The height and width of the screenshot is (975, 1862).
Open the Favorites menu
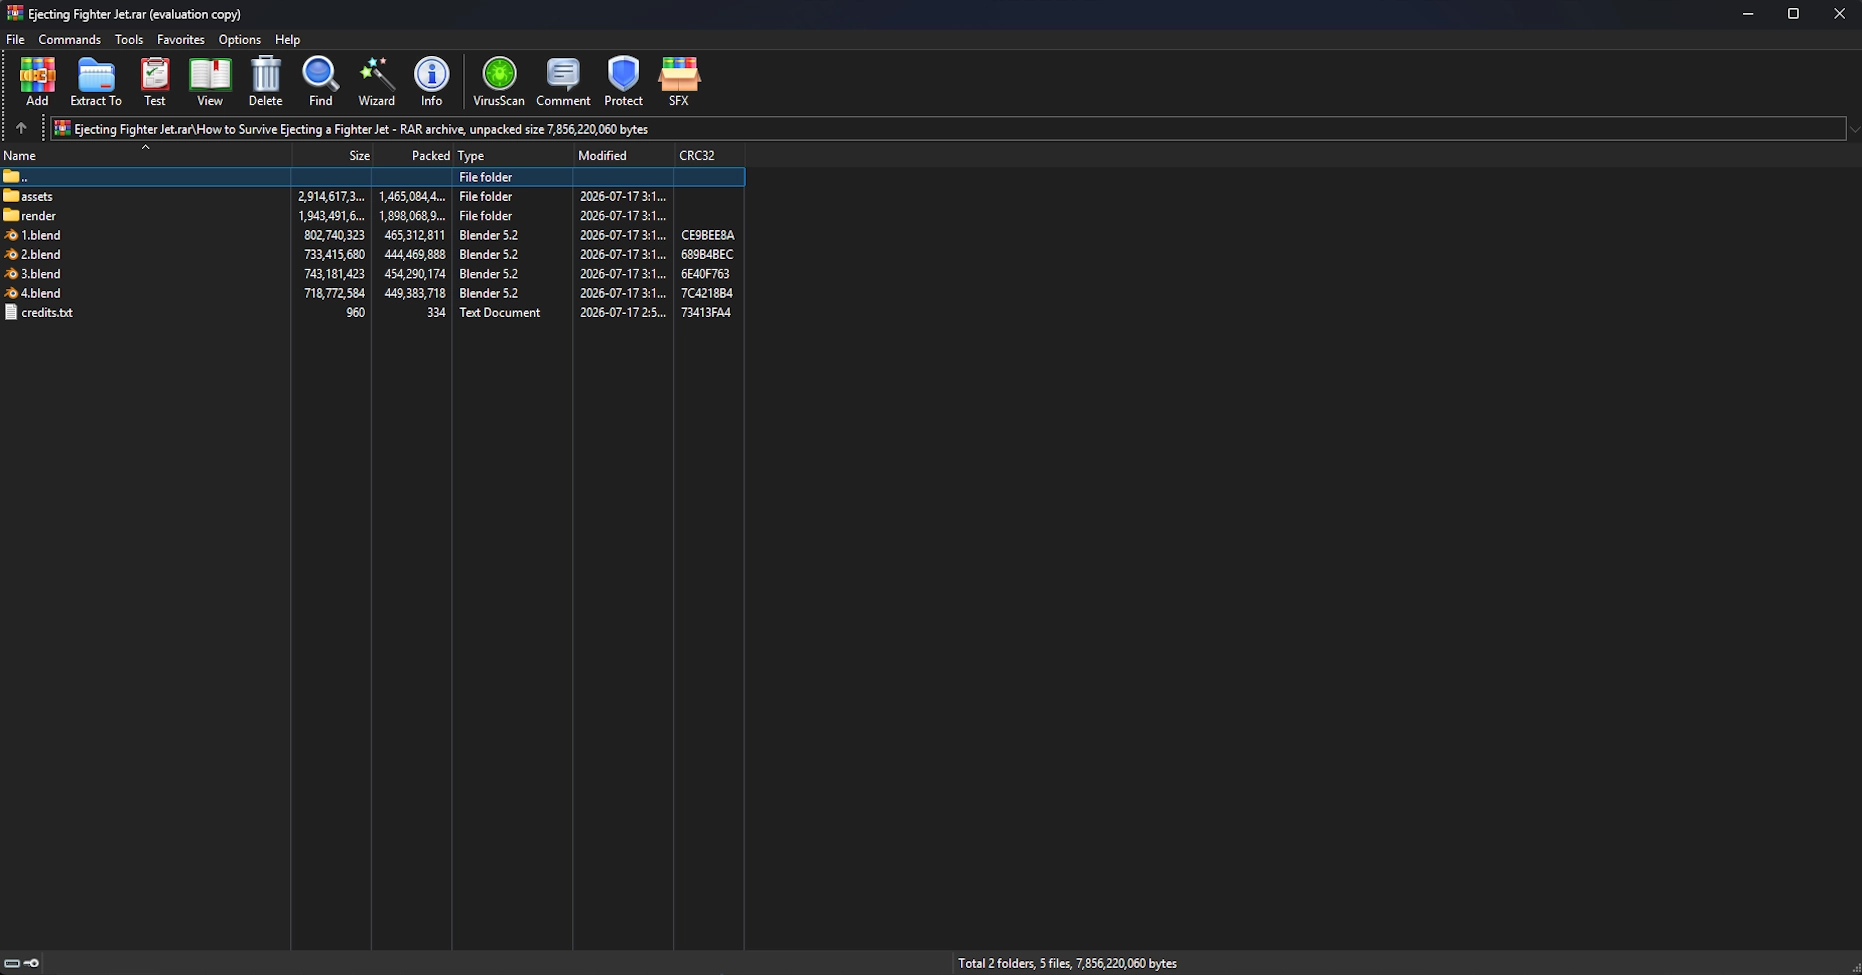181,39
